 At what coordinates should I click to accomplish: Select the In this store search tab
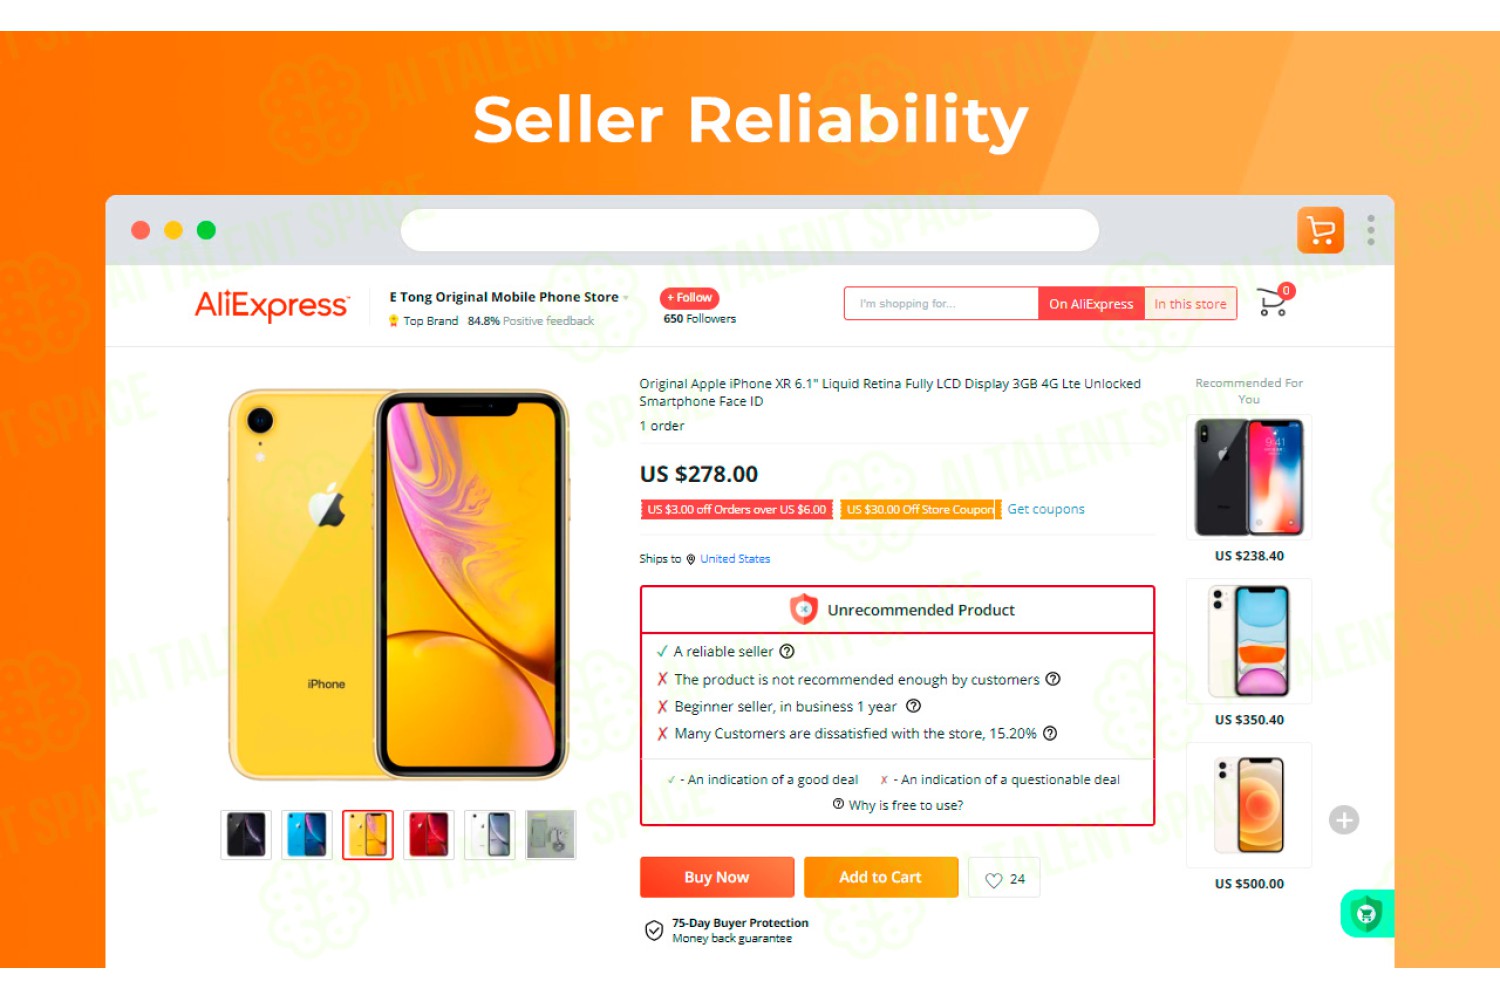click(x=1190, y=304)
